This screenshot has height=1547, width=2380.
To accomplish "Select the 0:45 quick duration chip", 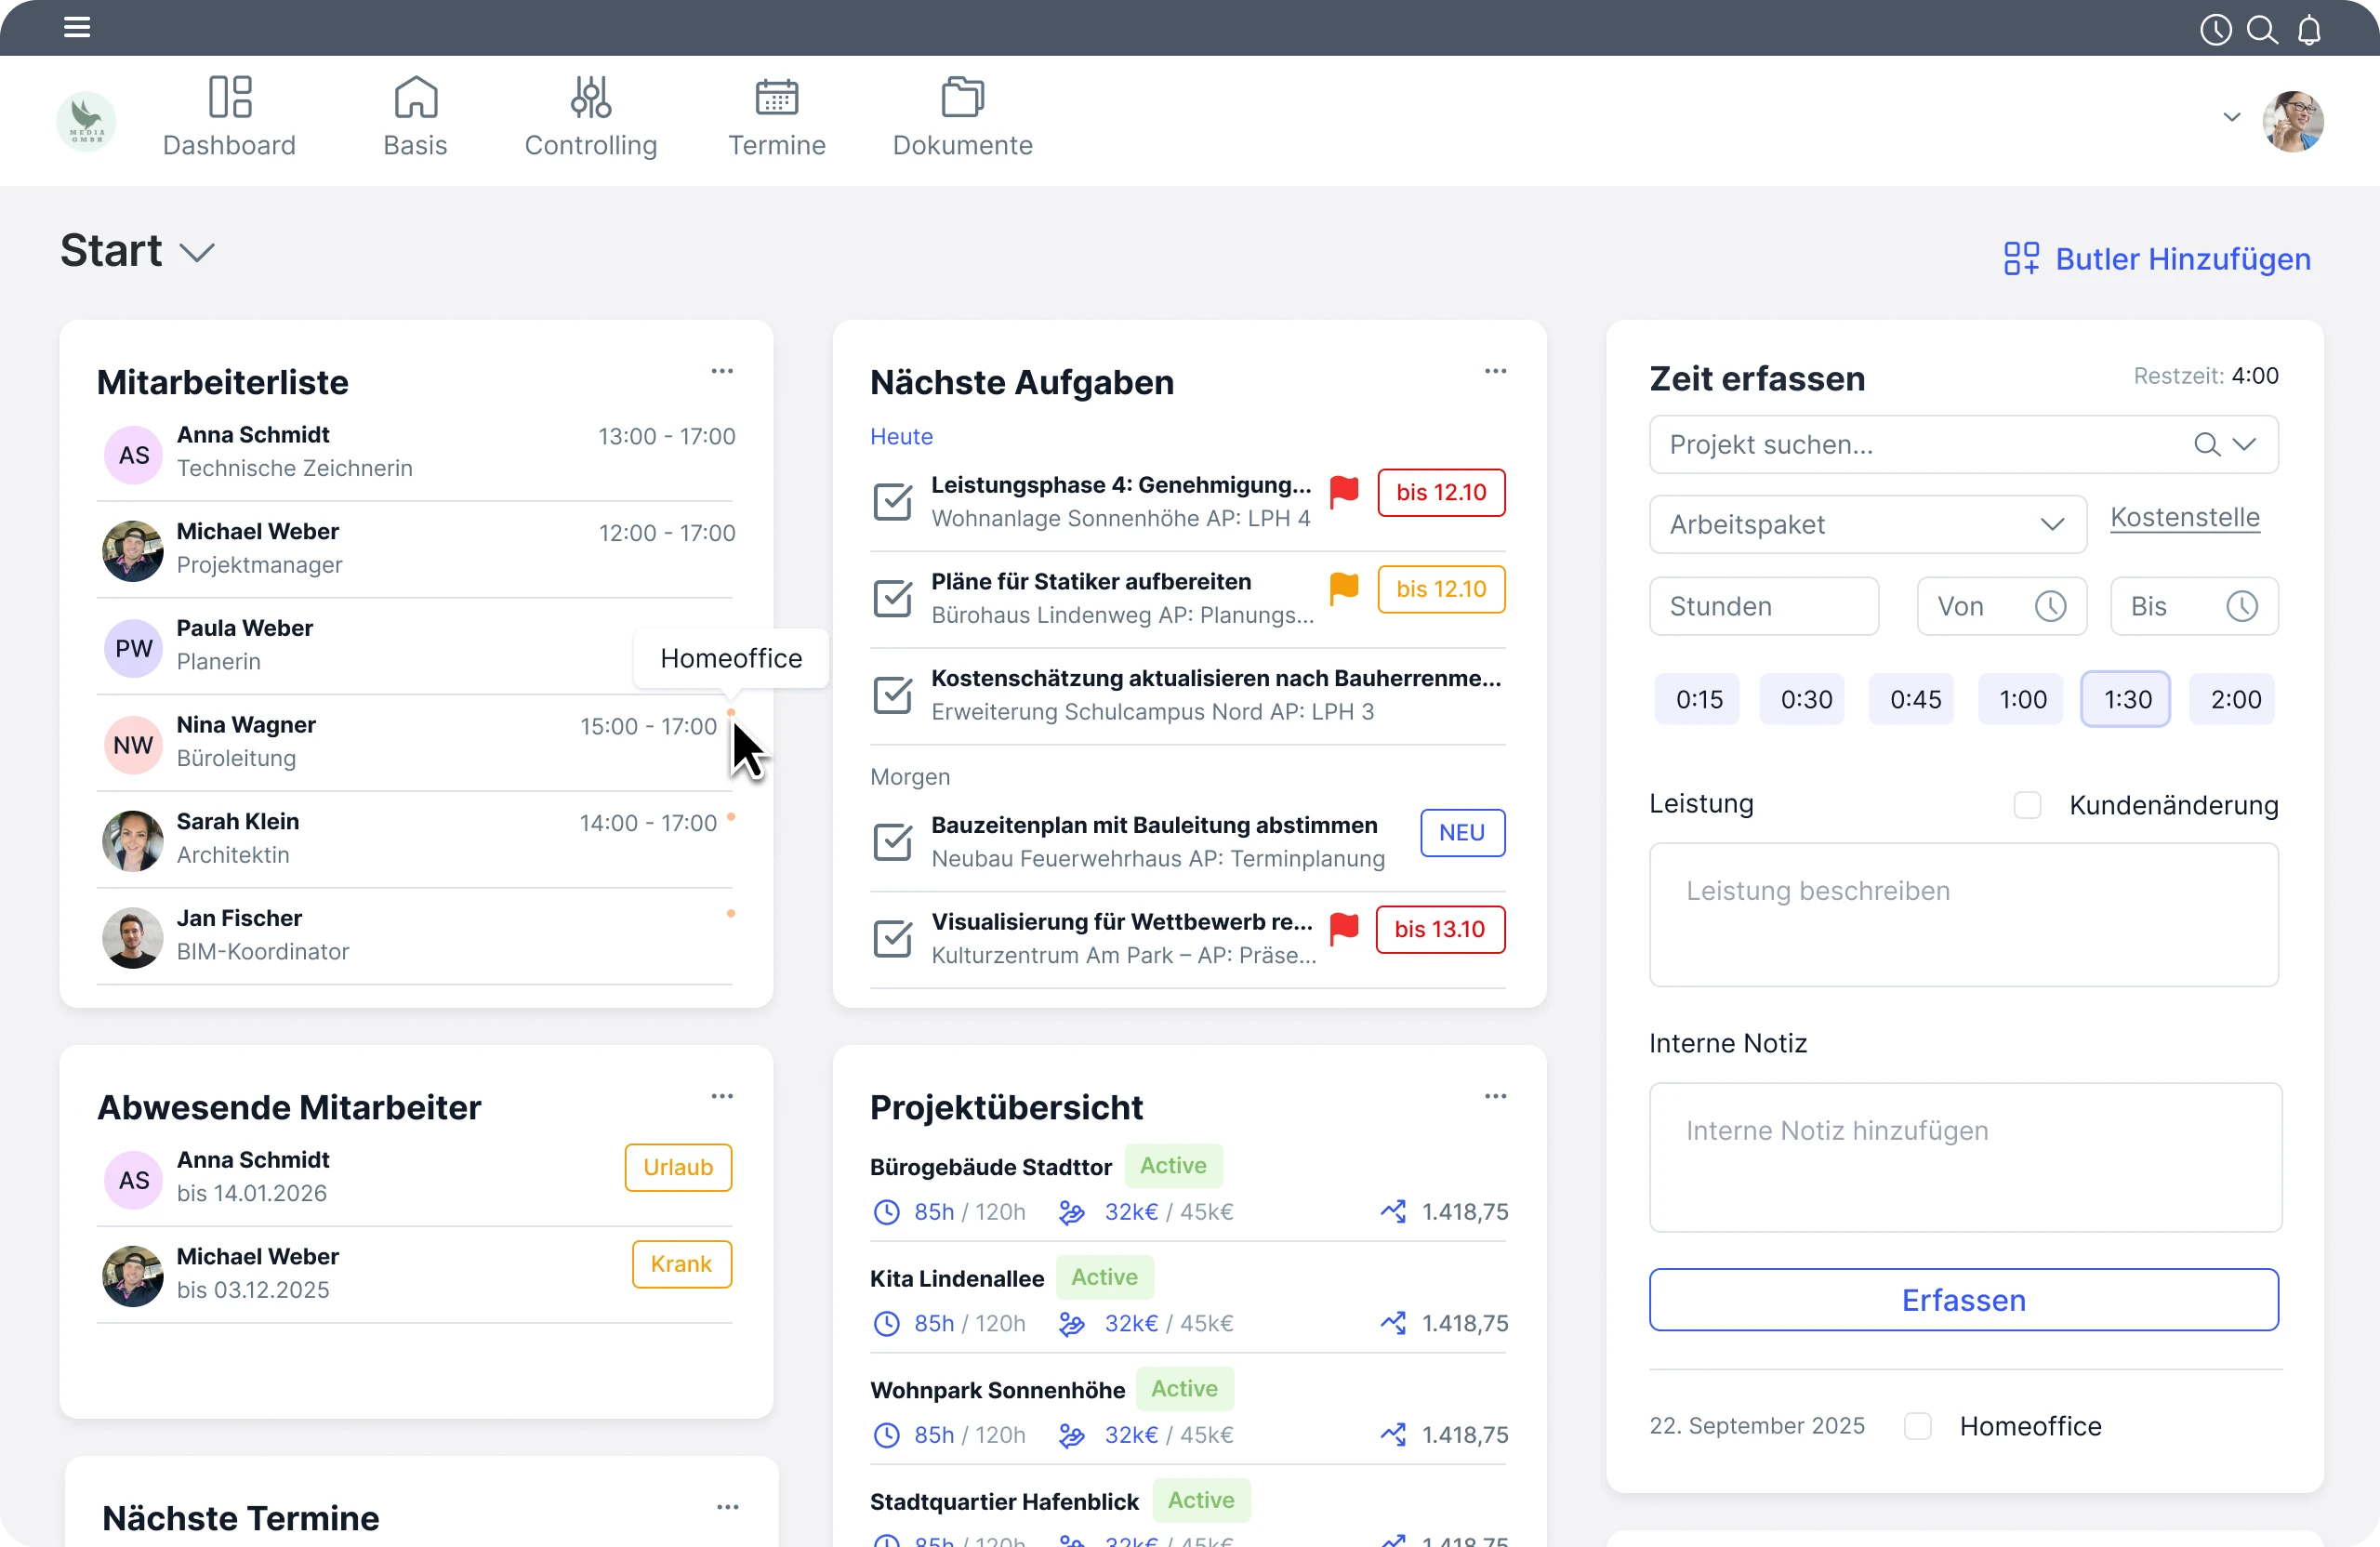I will (x=1914, y=699).
